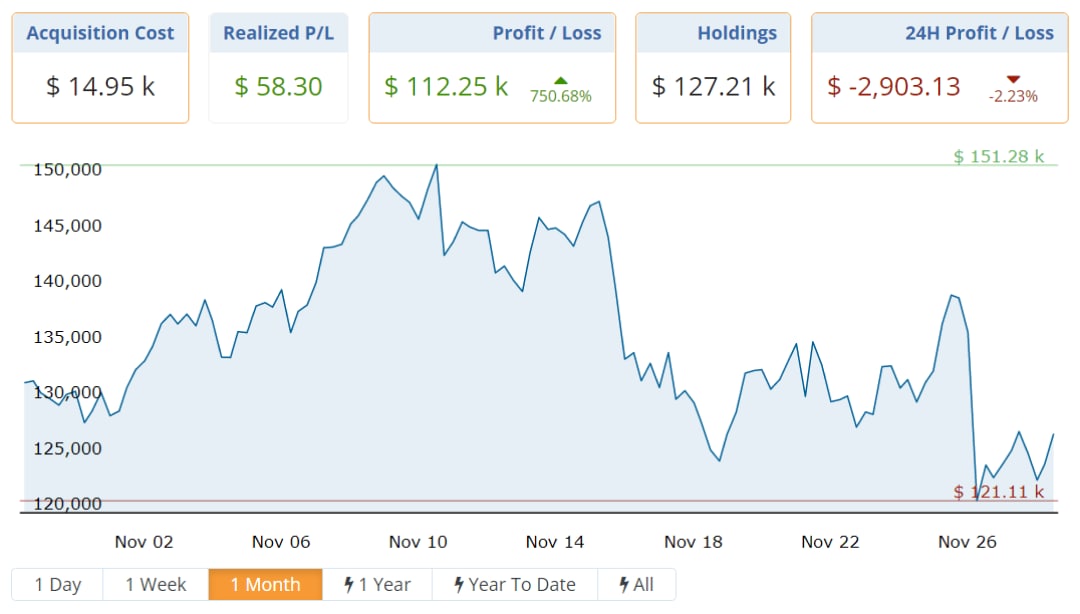
Task: Select the 1 Day time range
Action: tap(58, 585)
